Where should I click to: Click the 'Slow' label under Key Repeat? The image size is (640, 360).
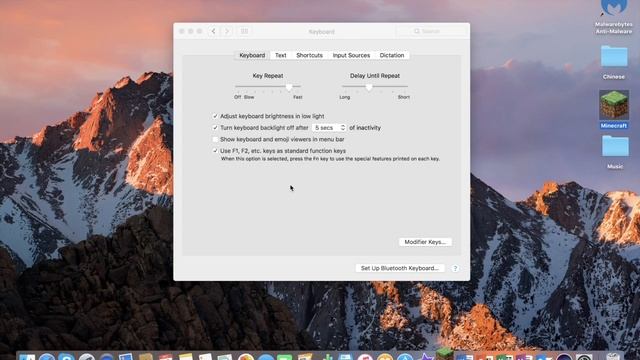click(x=249, y=97)
